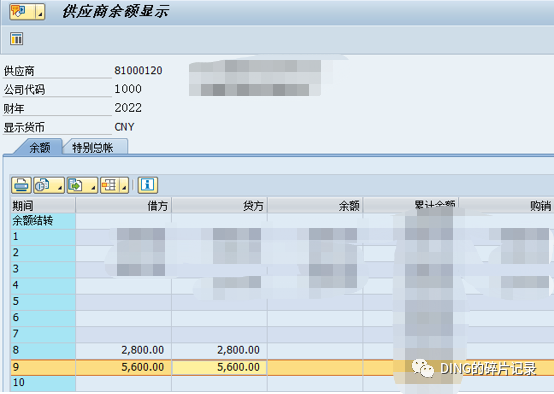Click the 借方 column header
Screen dimensions: 554x394
[x=123, y=205]
